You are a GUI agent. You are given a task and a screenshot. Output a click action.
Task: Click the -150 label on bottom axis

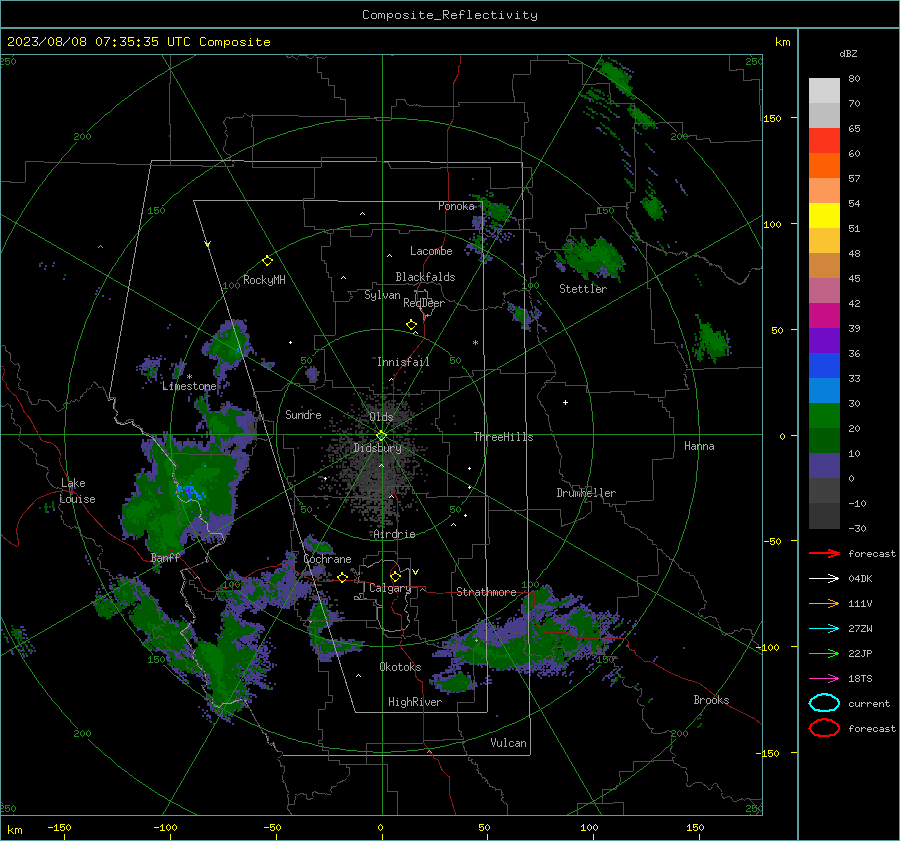(59, 827)
